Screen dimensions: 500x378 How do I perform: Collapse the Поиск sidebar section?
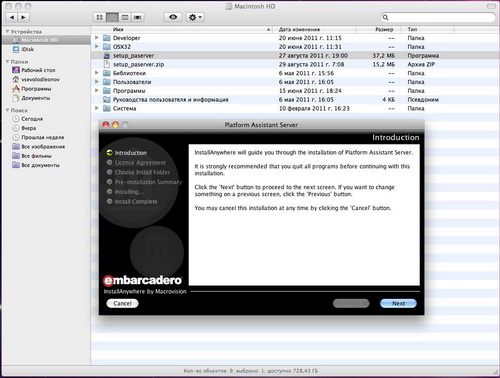coord(7,110)
